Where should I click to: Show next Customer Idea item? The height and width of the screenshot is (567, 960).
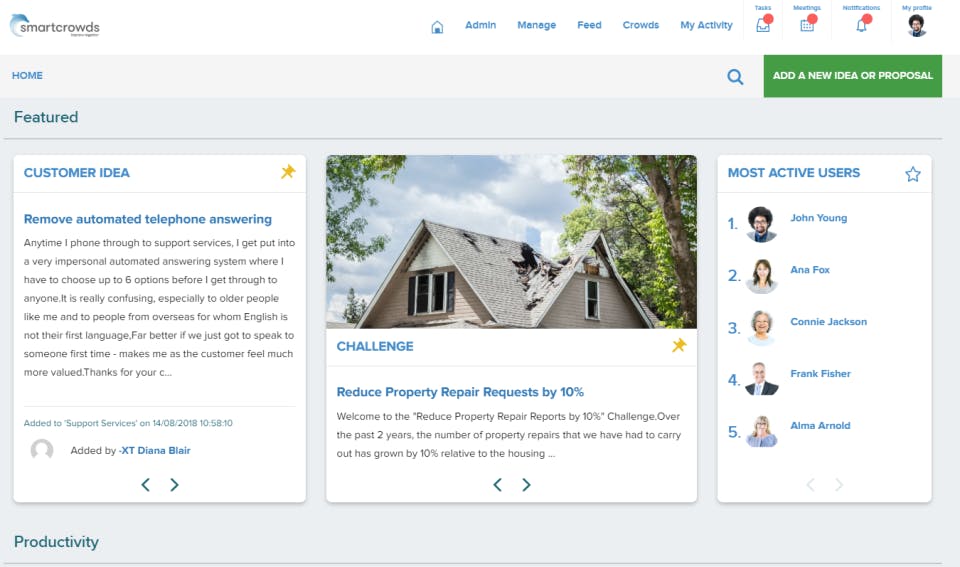point(174,485)
